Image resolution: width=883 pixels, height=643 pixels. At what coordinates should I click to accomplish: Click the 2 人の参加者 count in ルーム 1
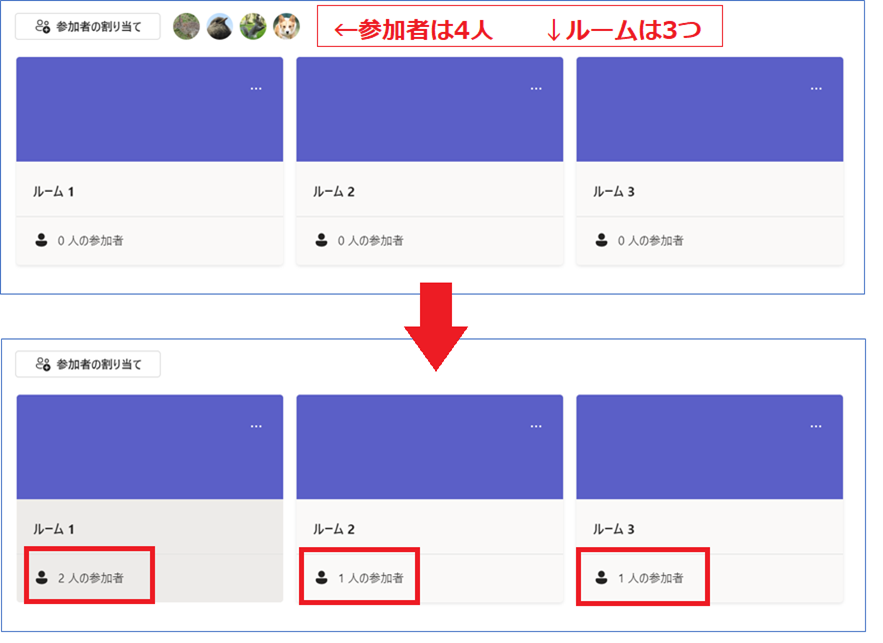click(x=91, y=578)
